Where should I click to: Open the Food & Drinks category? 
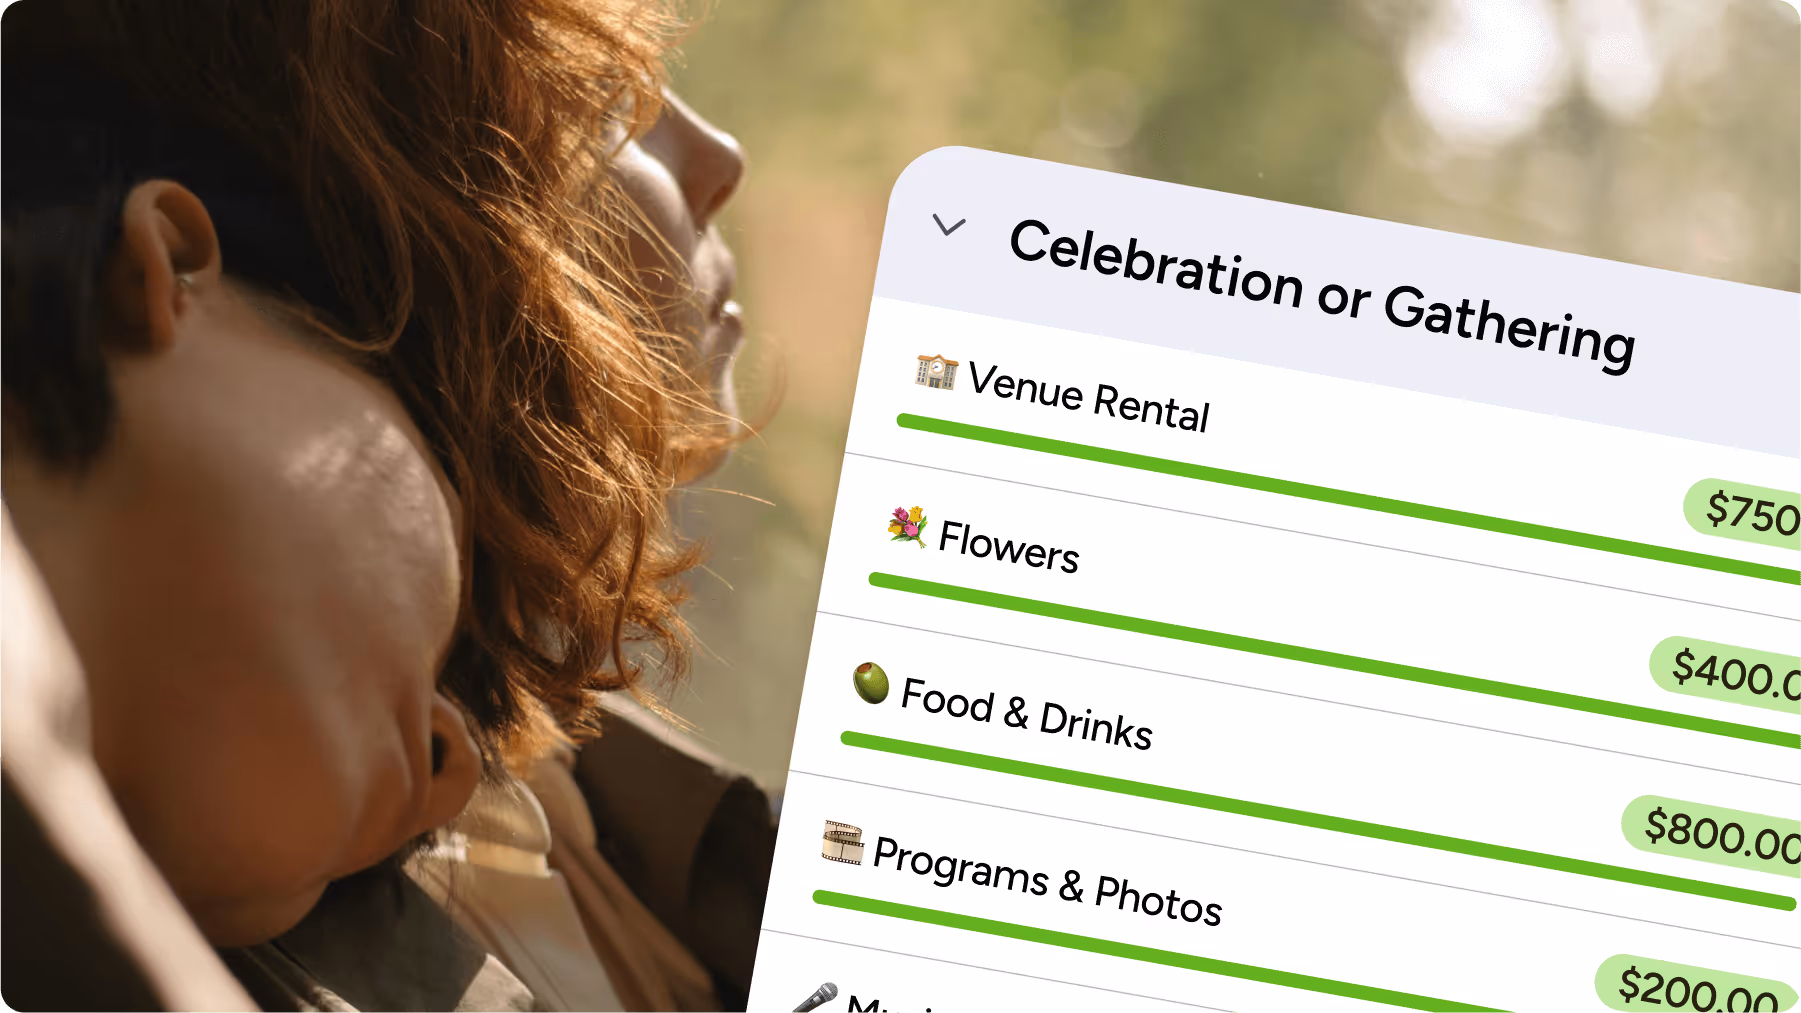1027,713
